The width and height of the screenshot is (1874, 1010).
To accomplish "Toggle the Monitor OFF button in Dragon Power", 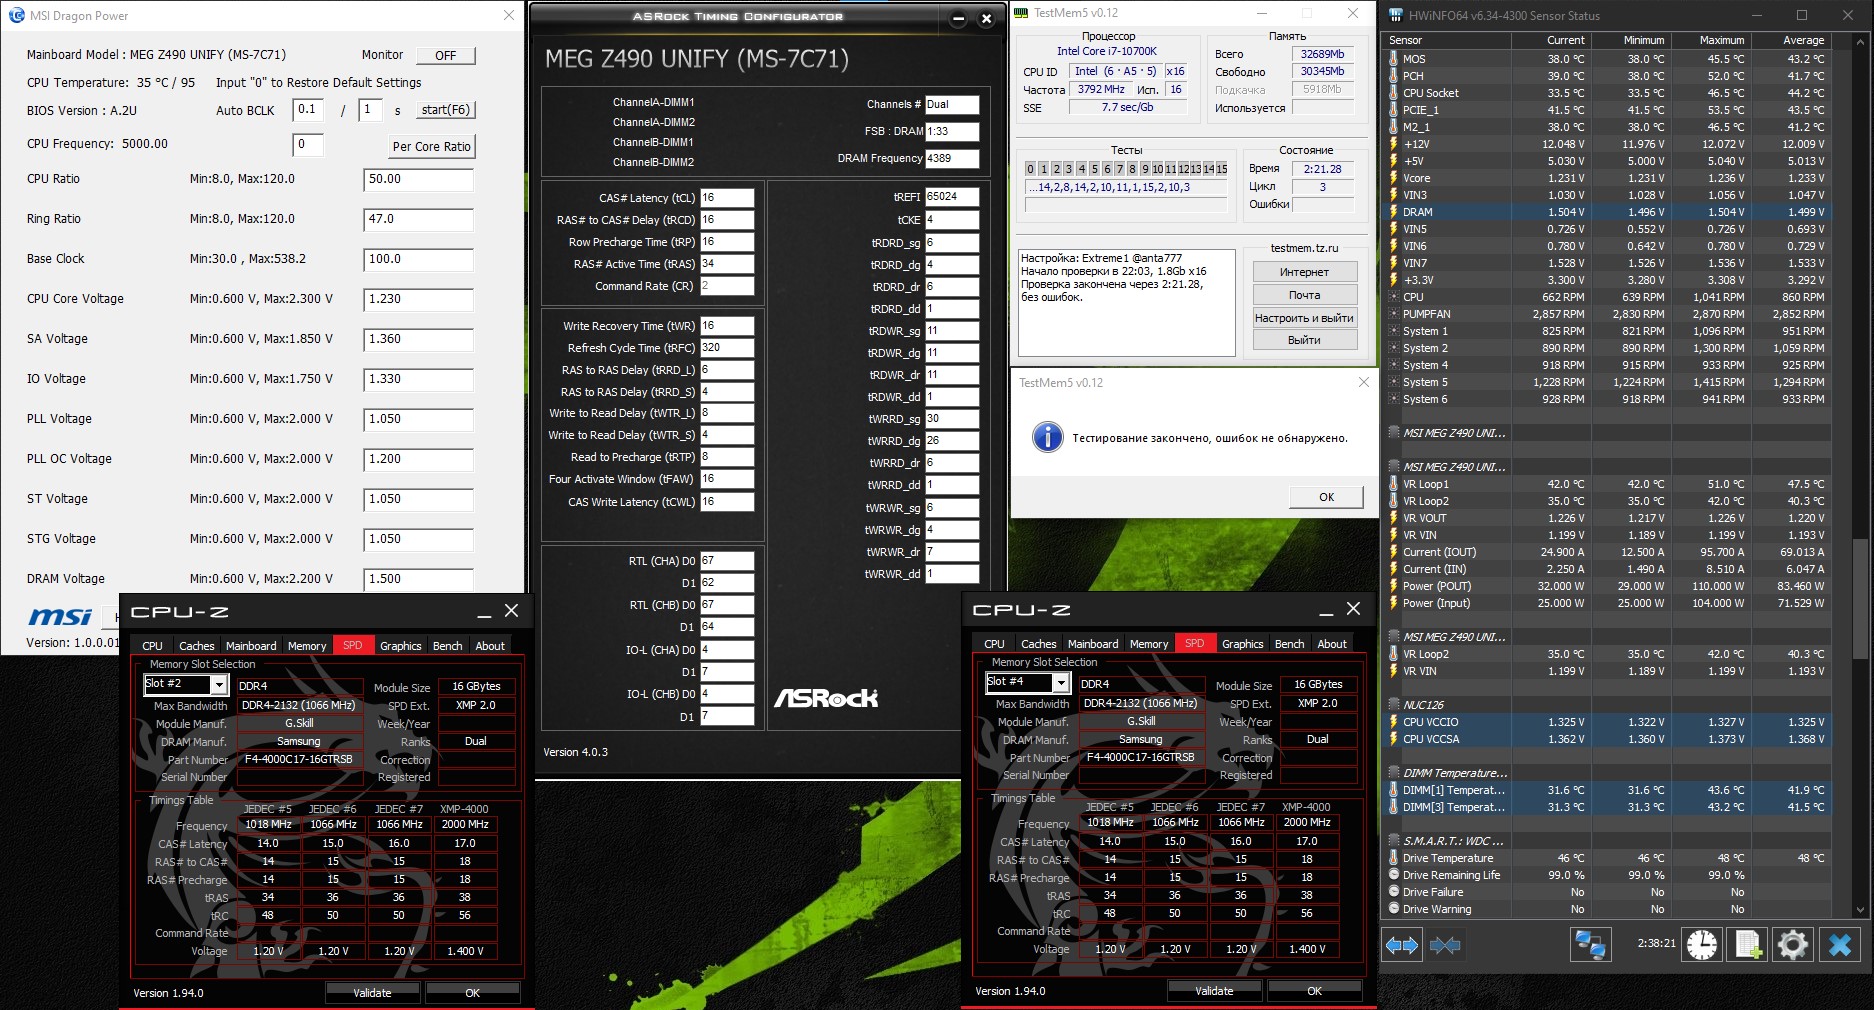I will click(446, 56).
